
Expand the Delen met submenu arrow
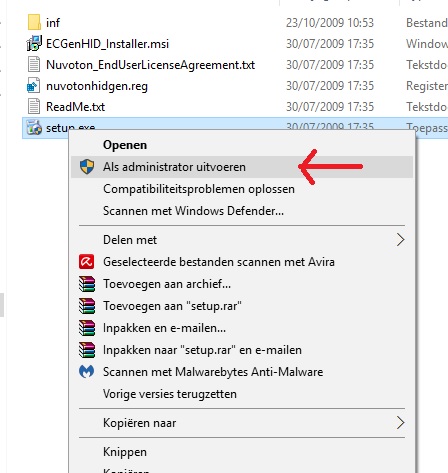pos(400,240)
